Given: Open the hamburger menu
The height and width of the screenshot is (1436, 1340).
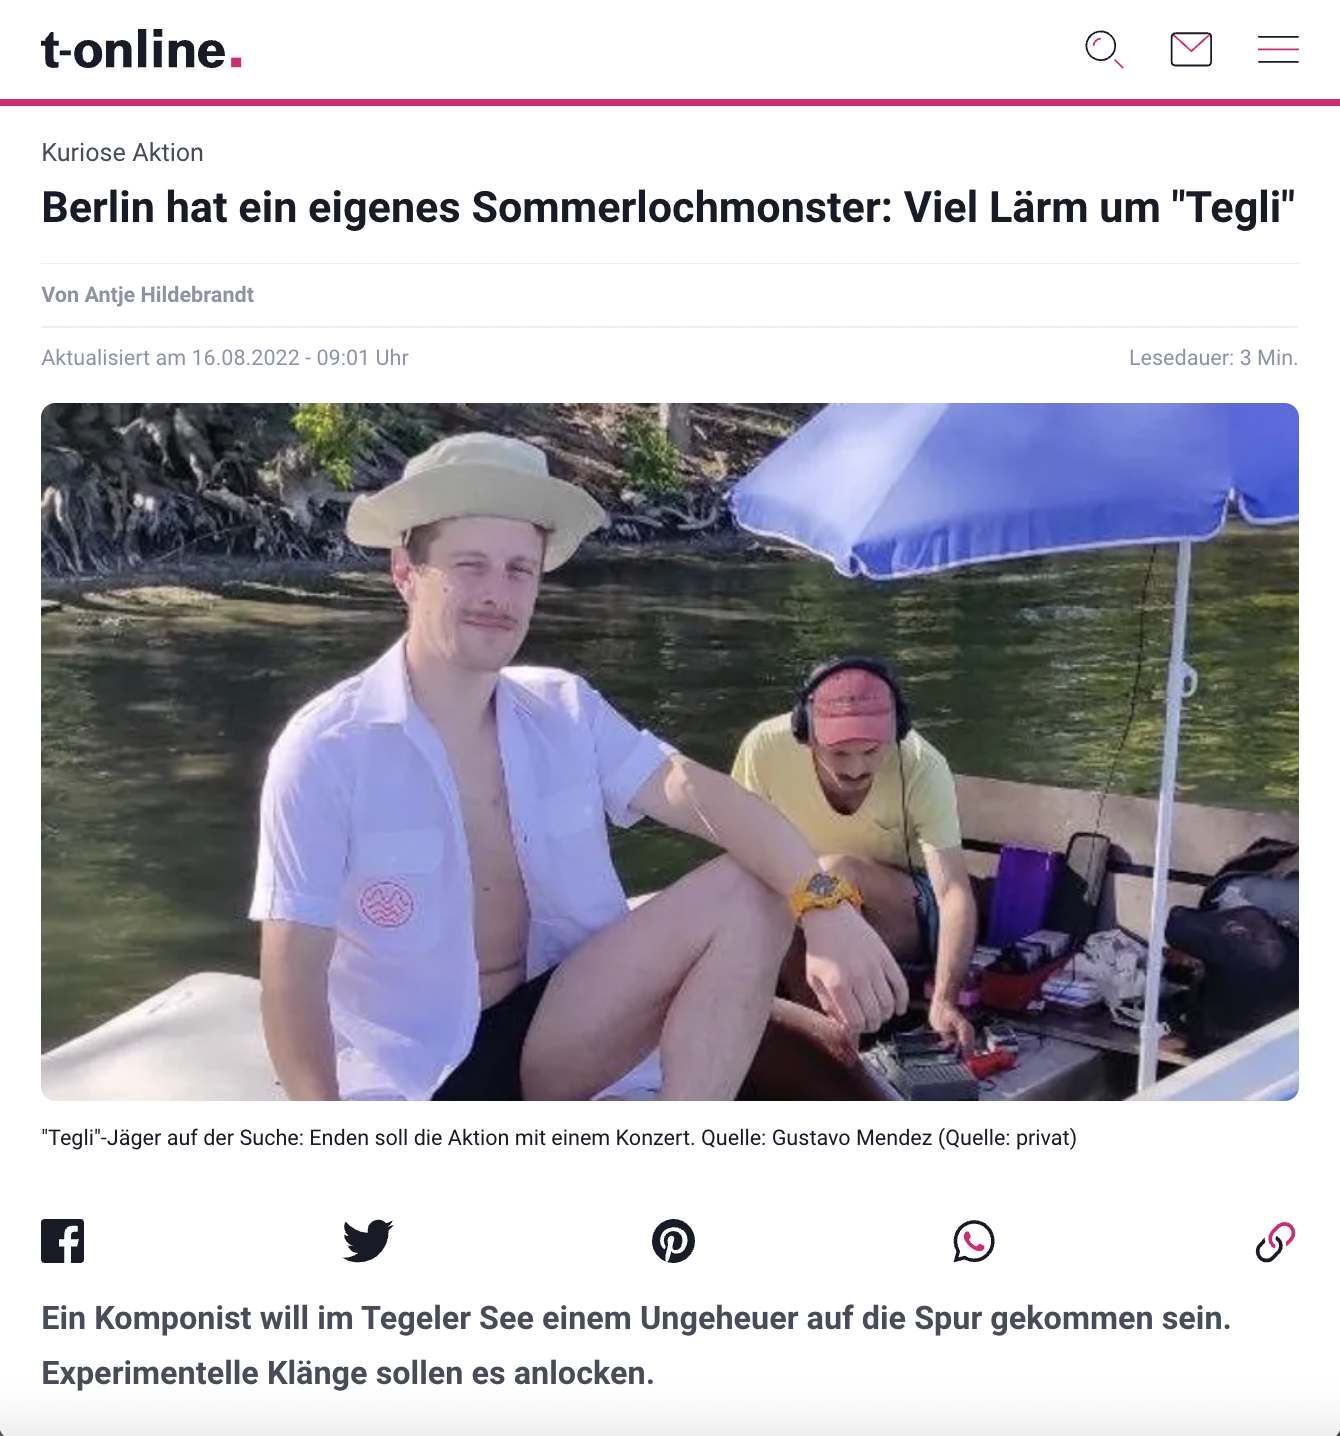Looking at the screenshot, I should tap(1278, 49).
